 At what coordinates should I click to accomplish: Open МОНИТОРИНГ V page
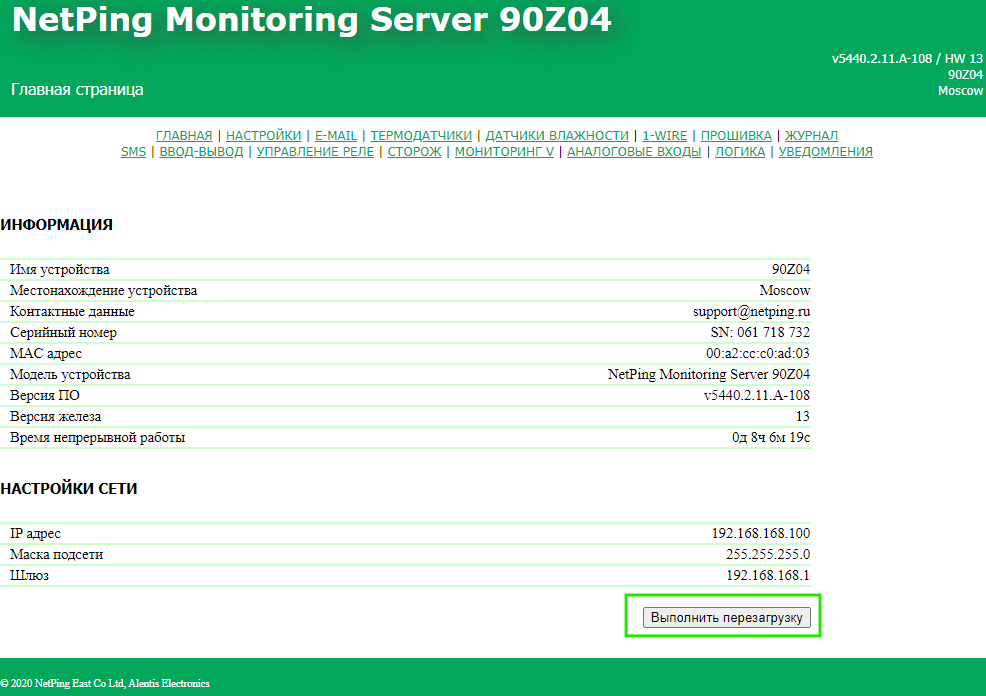[x=504, y=152]
